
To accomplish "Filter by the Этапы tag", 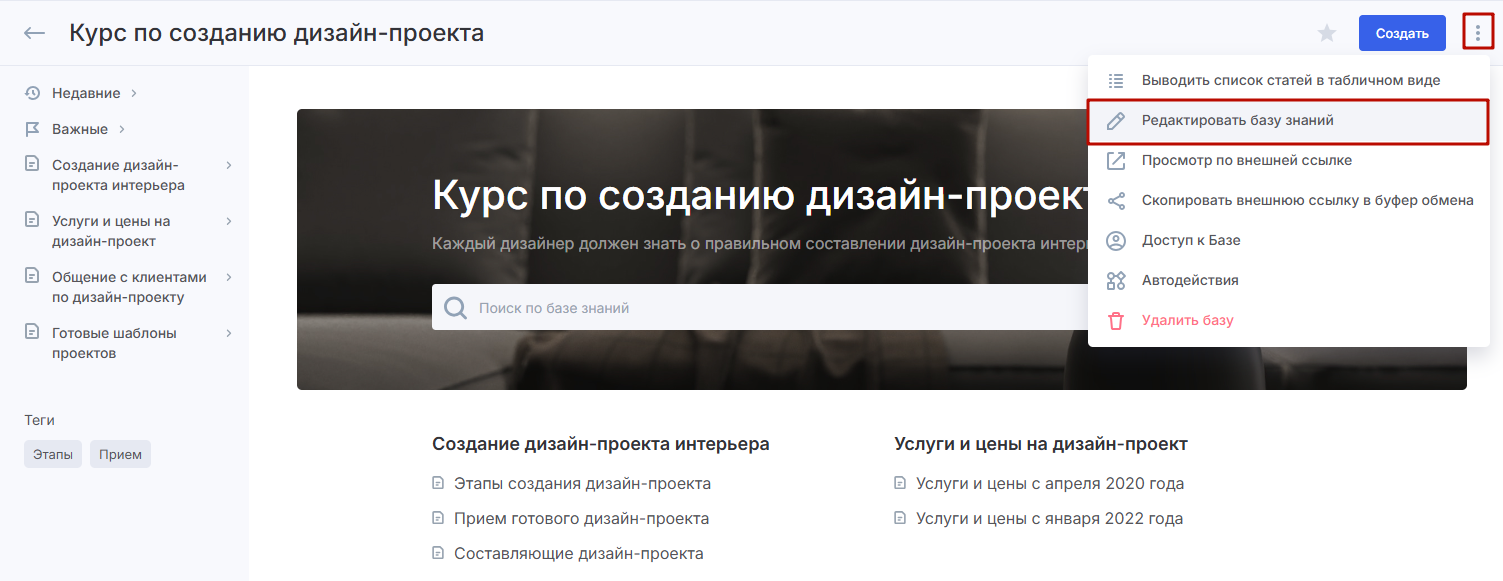I will point(53,454).
